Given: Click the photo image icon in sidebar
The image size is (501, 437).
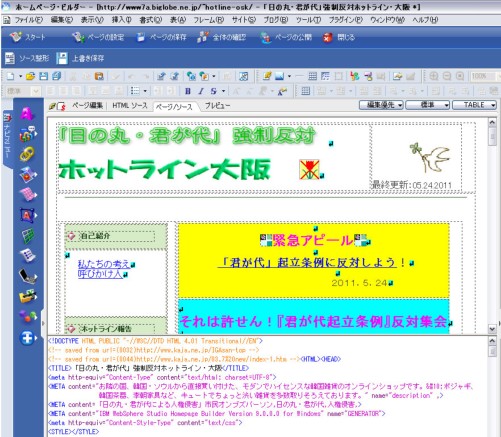Looking at the screenshot, I should pos(28,174).
